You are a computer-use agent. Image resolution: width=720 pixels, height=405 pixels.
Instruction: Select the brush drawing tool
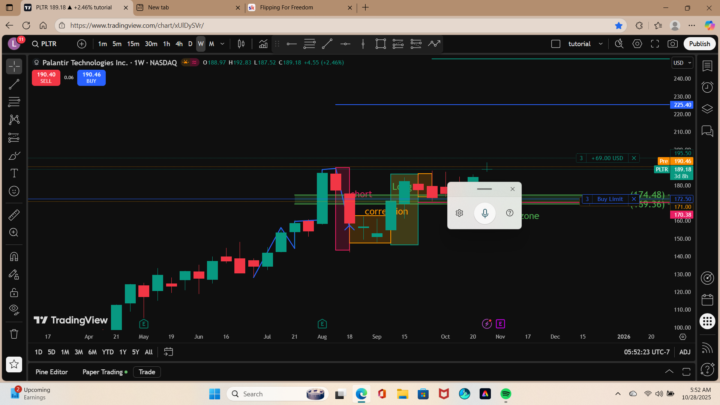(14, 156)
